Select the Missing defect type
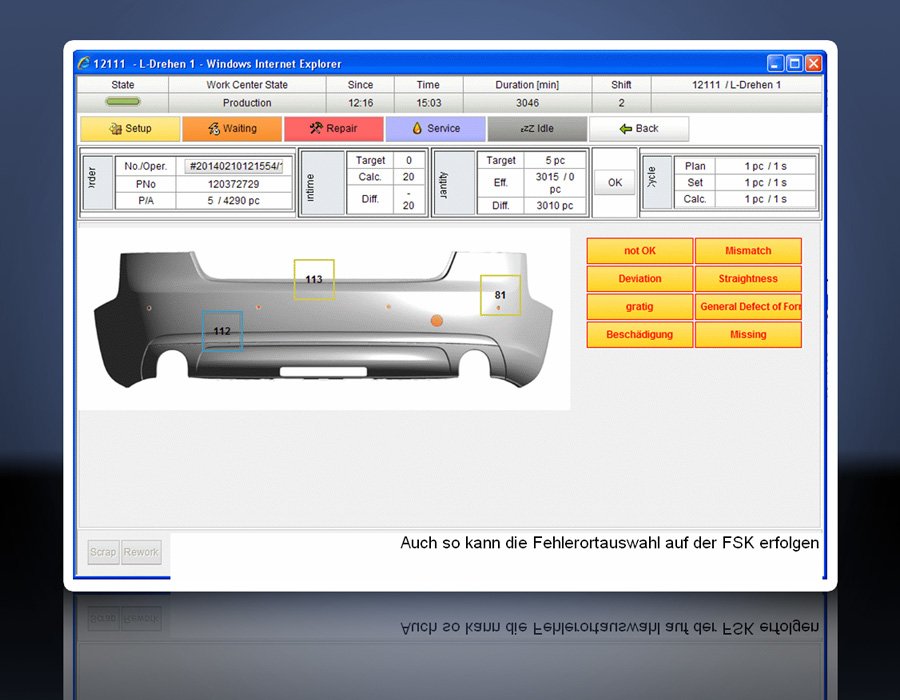The width and height of the screenshot is (900, 700). (748, 335)
